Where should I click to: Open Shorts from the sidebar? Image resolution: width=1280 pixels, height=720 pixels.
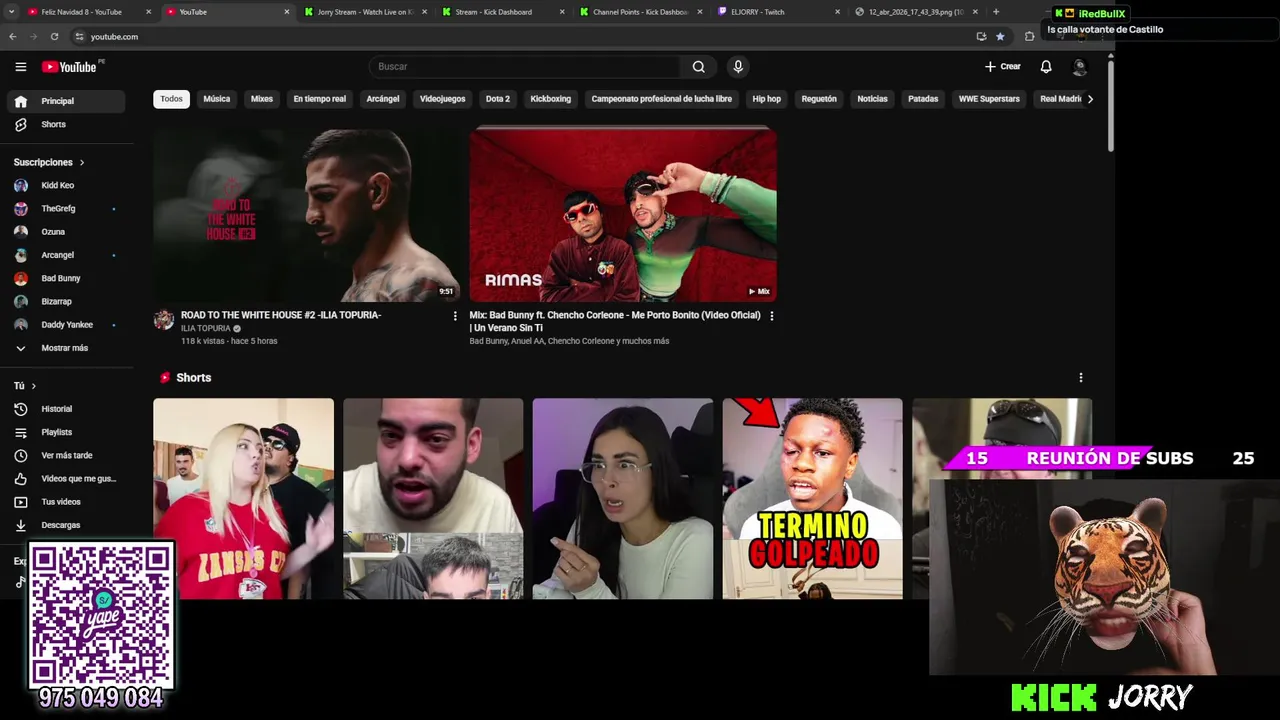(67, 125)
